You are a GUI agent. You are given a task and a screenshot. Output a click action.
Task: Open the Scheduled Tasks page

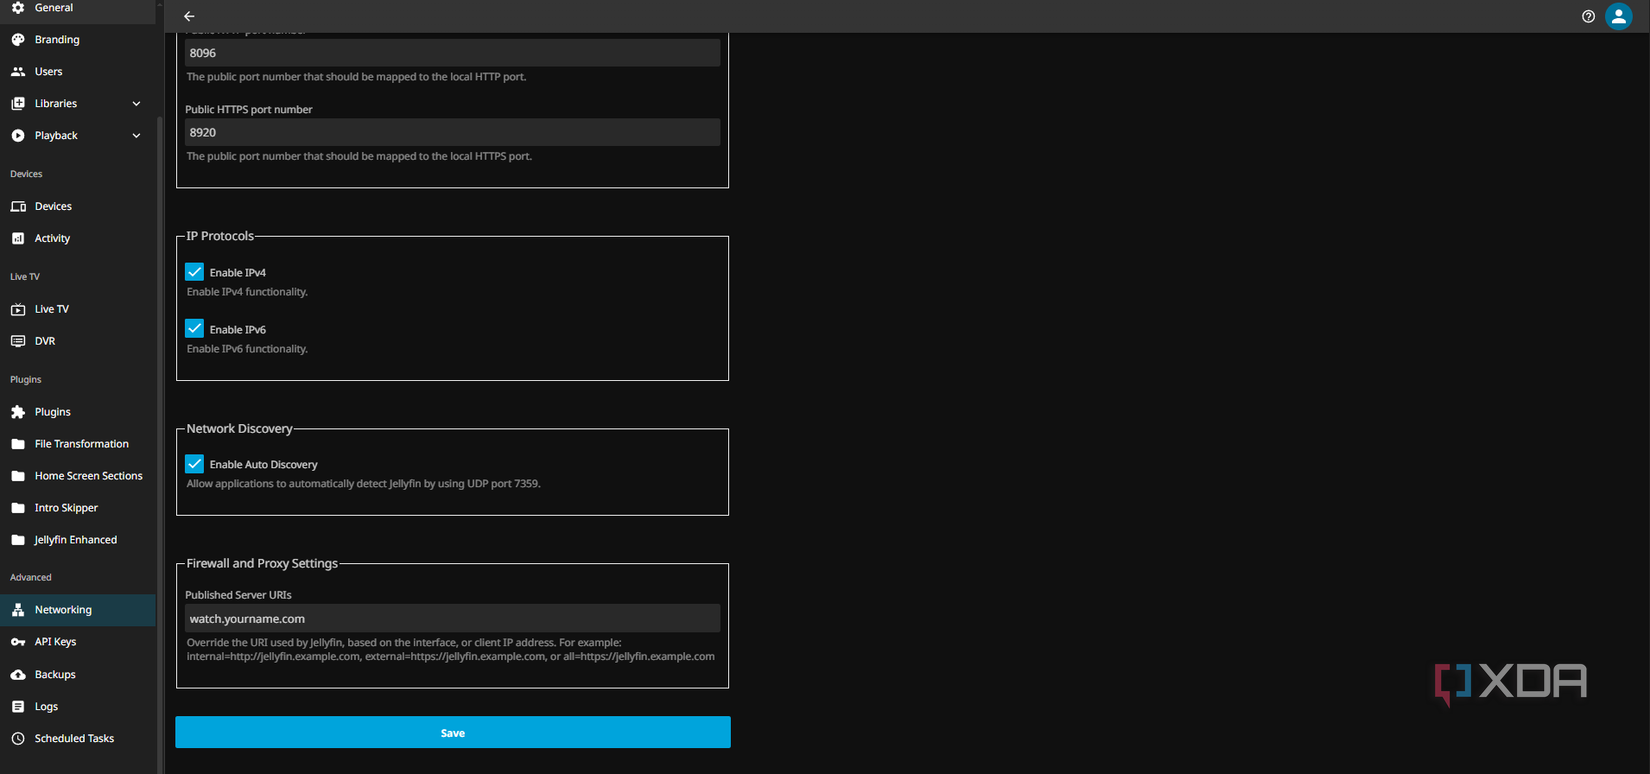point(78,738)
